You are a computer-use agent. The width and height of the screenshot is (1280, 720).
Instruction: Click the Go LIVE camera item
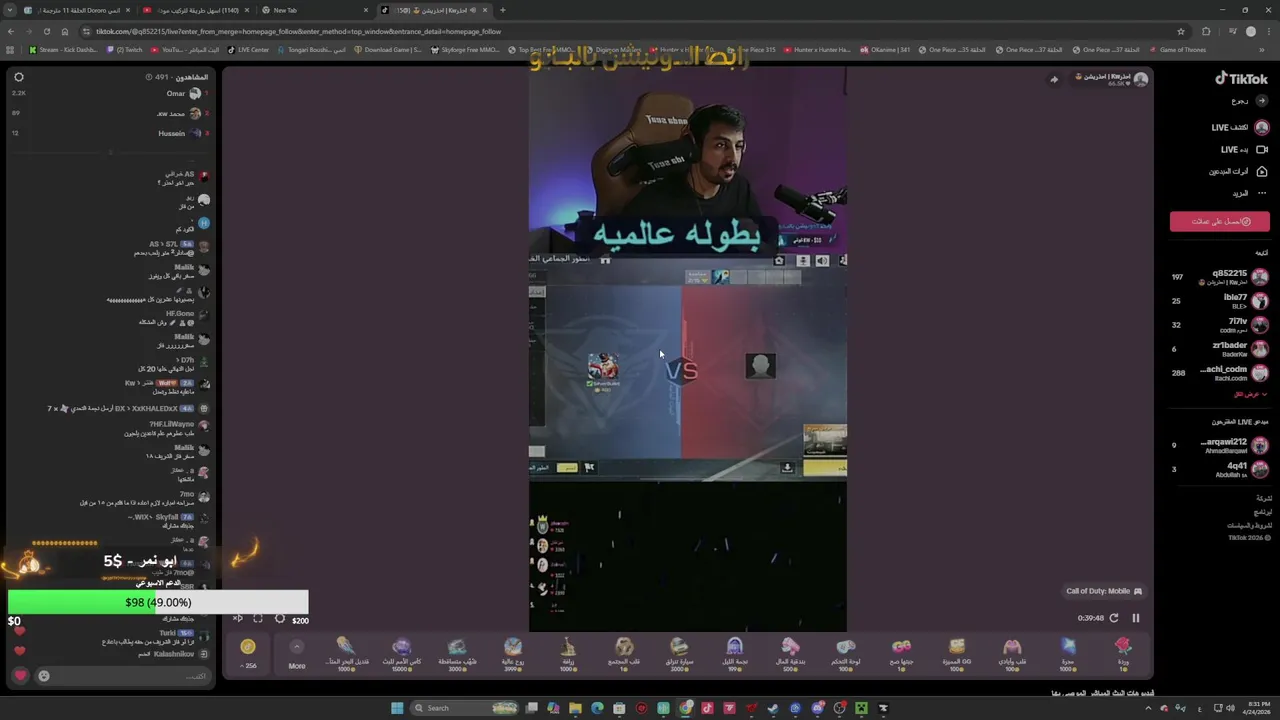pos(1244,149)
